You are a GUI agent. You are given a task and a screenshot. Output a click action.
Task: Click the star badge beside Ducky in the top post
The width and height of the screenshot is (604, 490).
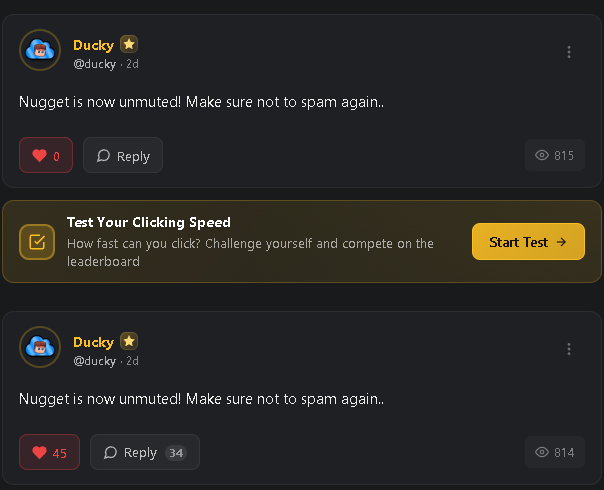[x=129, y=44]
